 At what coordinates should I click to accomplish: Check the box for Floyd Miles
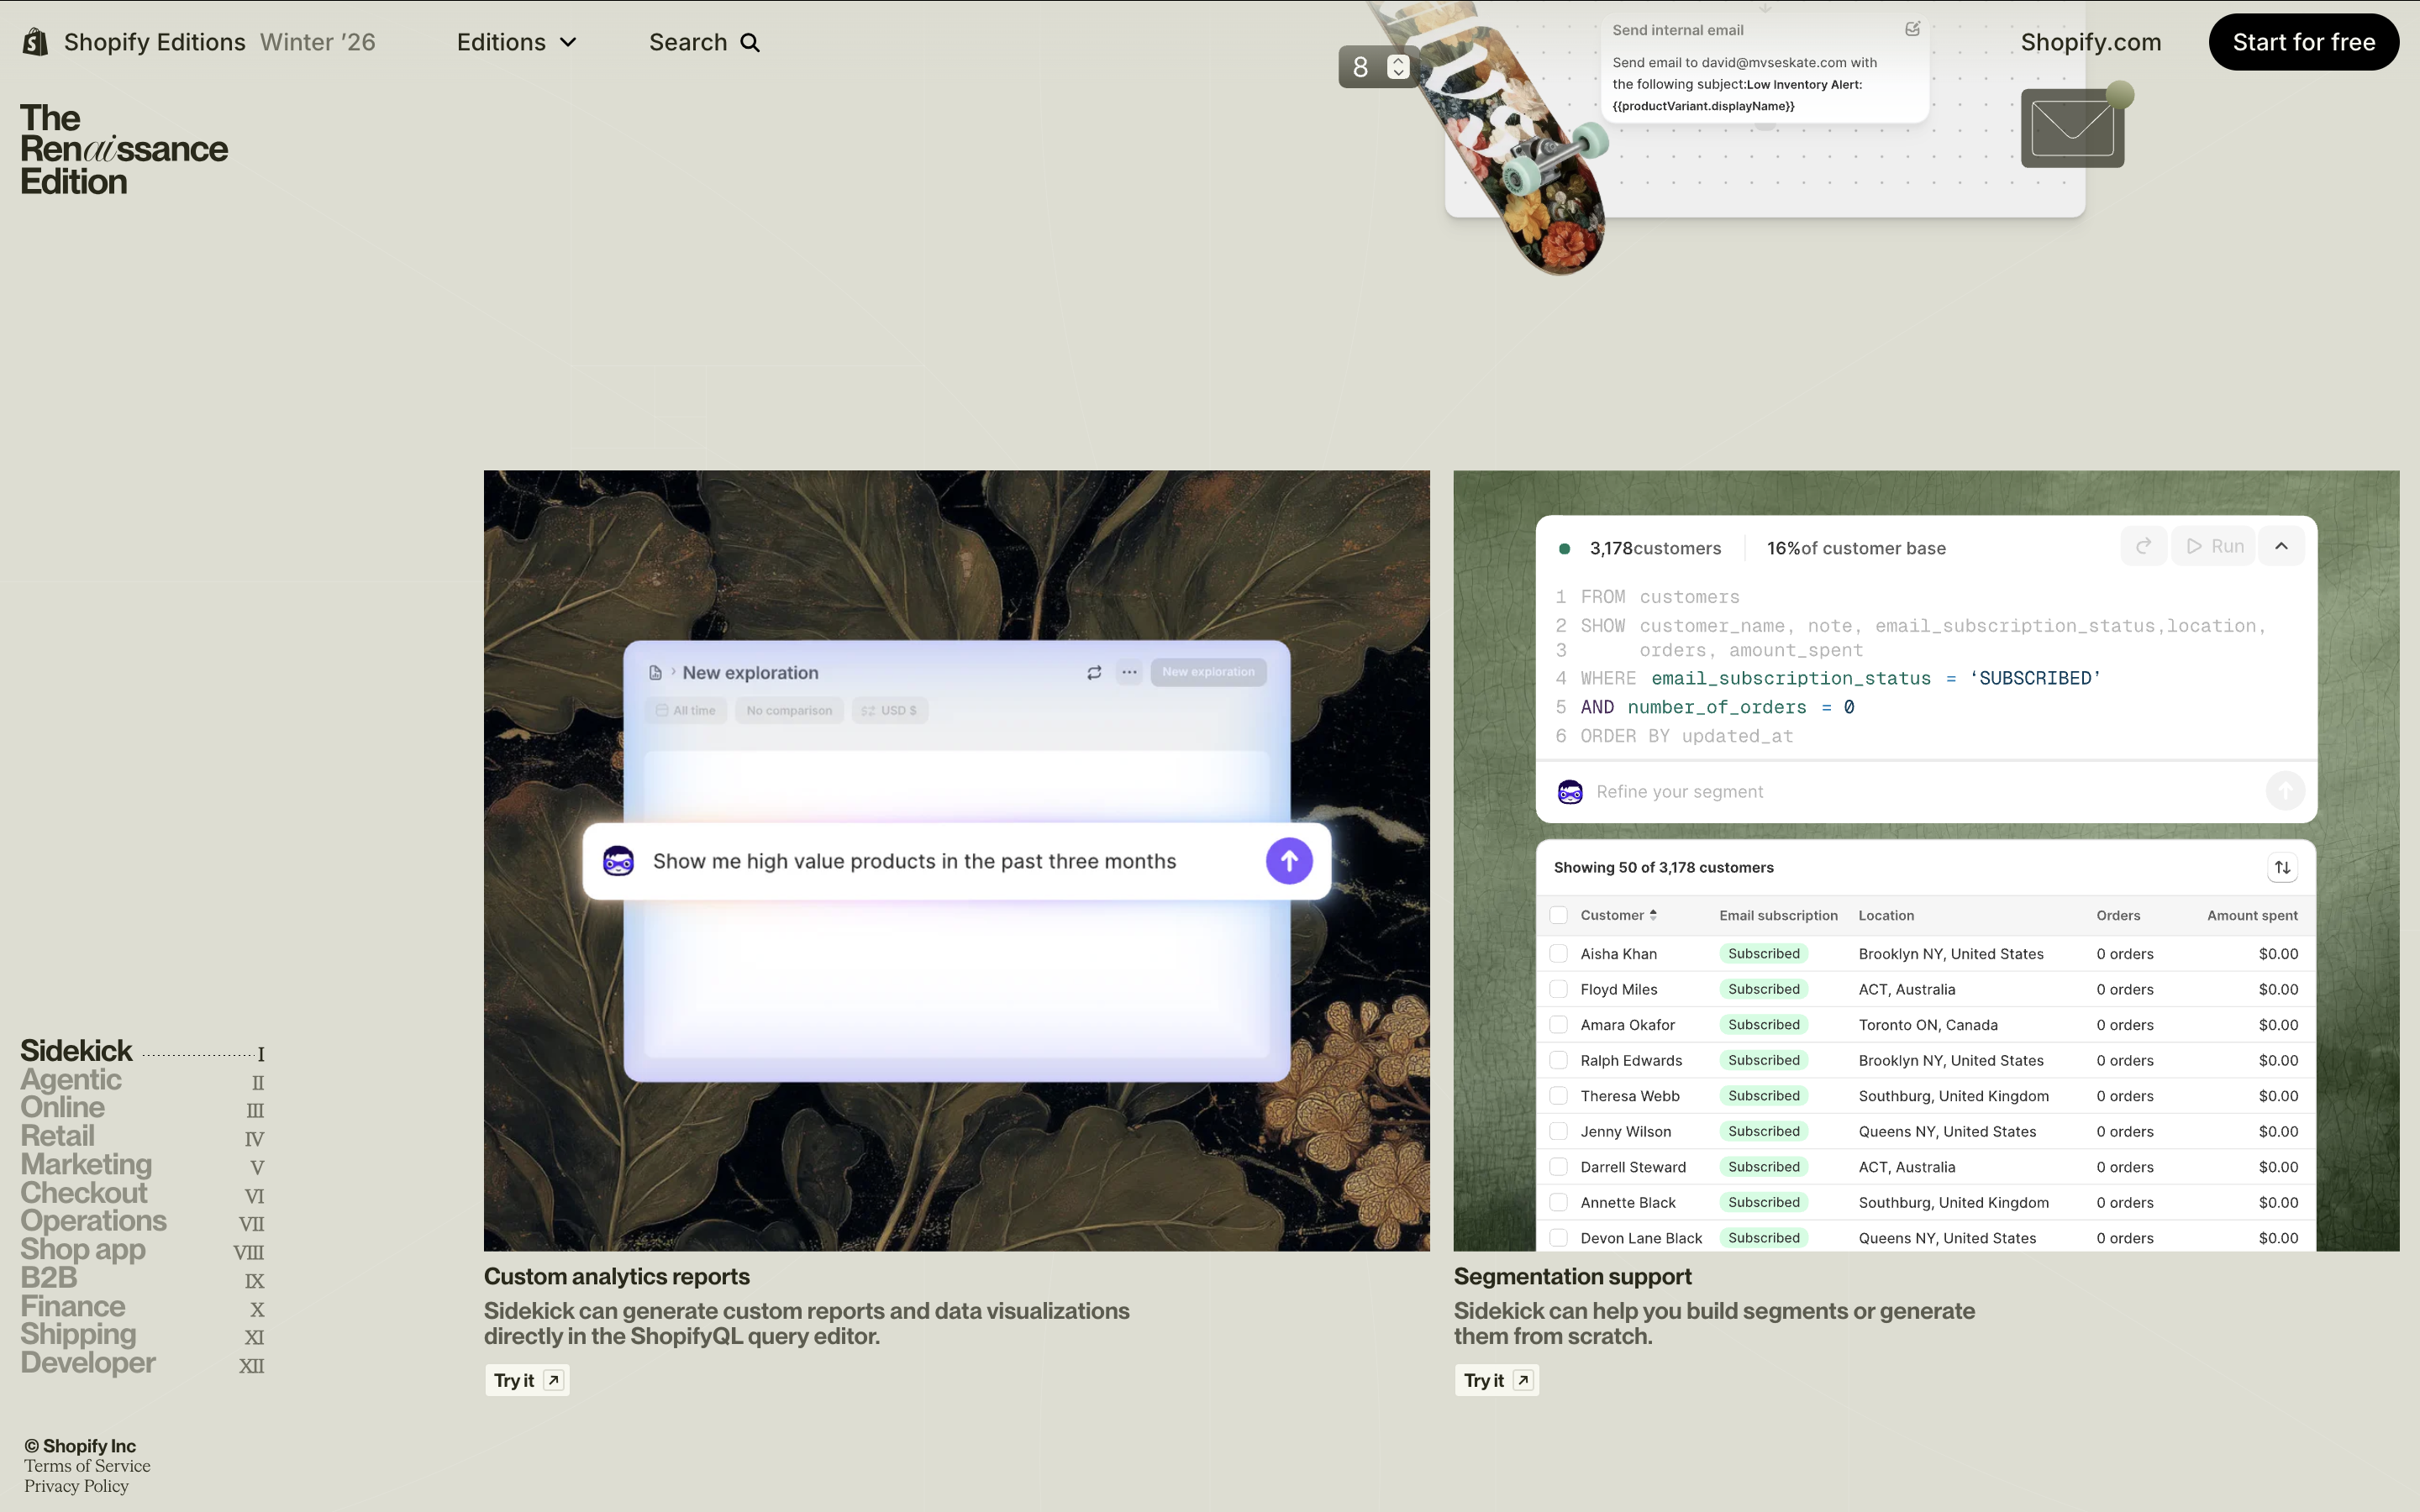click(1558, 989)
